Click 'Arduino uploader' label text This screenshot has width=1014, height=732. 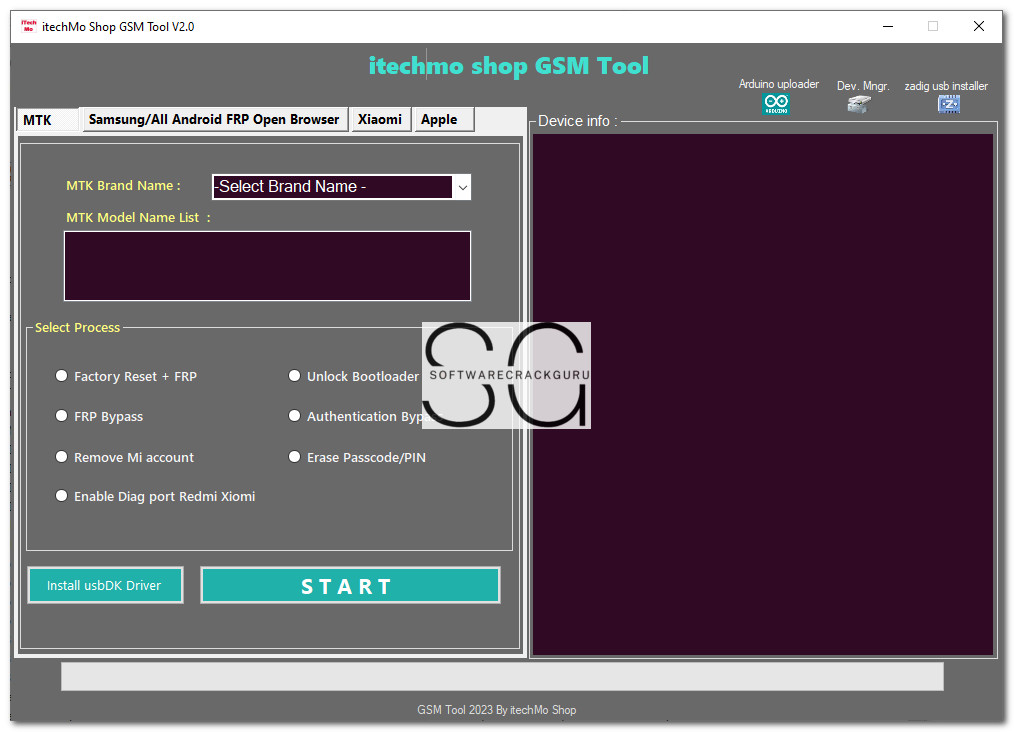[x=779, y=84]
